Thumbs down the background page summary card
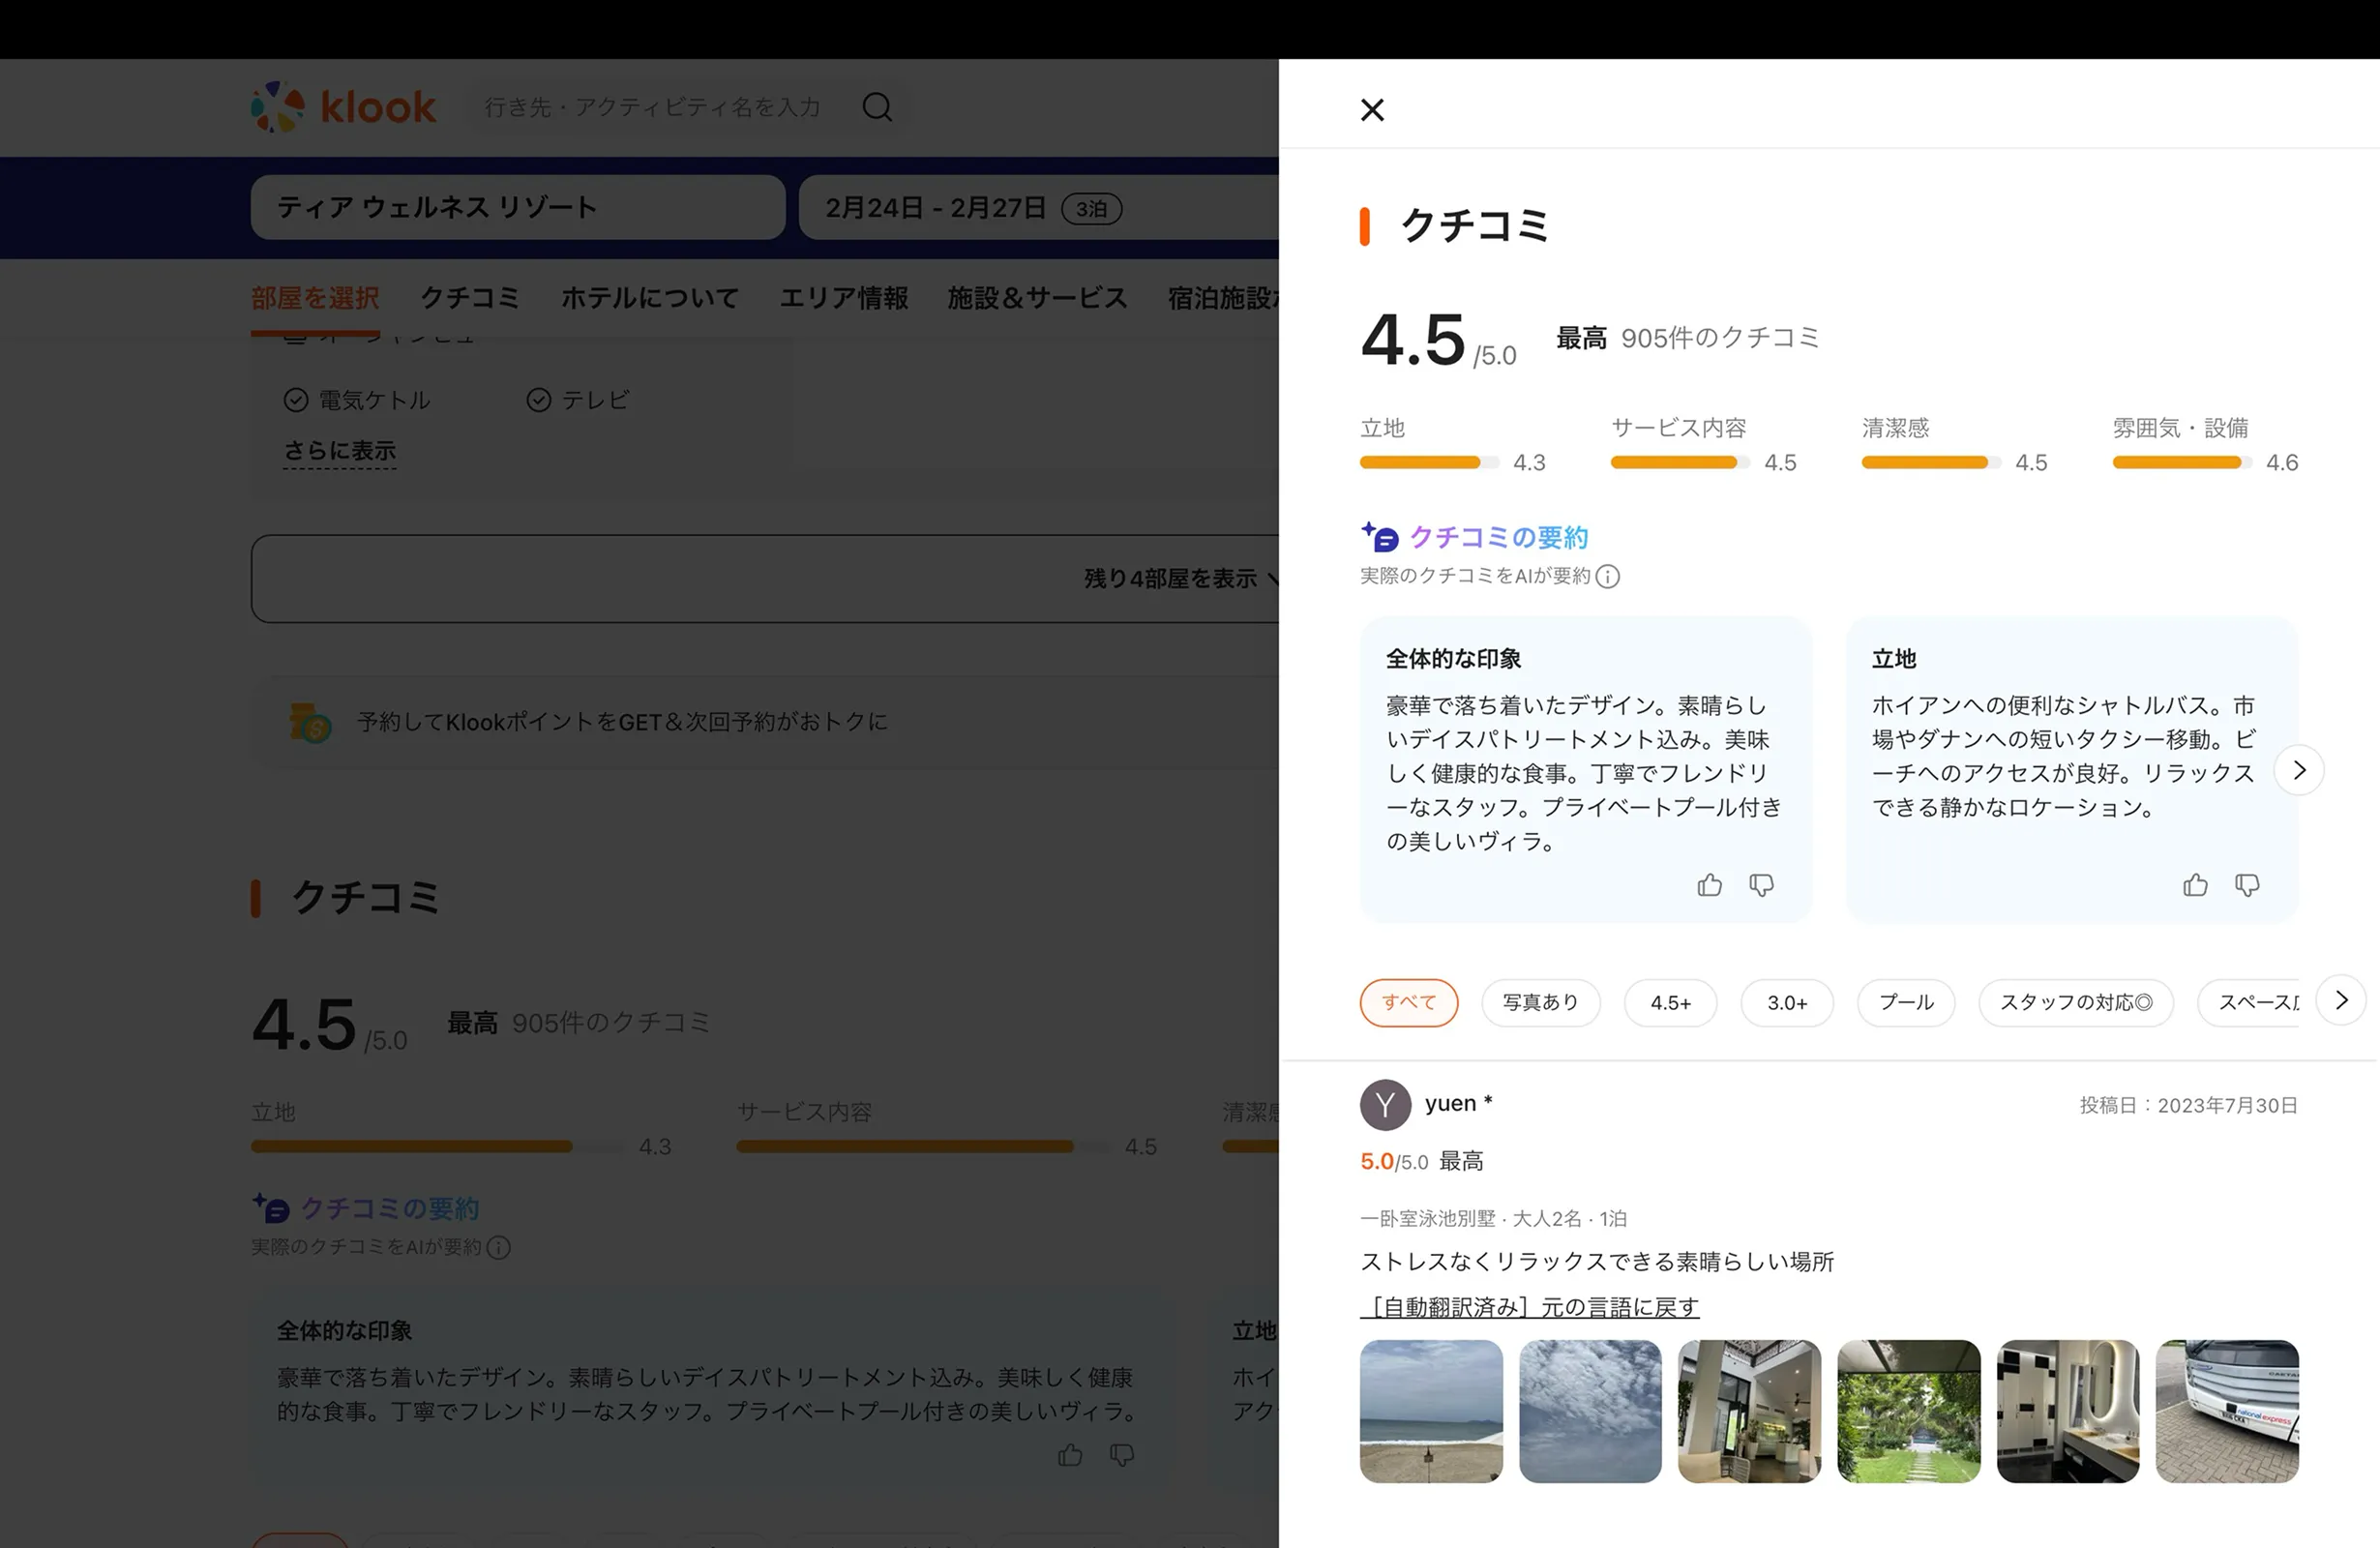This screenshot has width=2380, height=1548. coord(1122,1455)
